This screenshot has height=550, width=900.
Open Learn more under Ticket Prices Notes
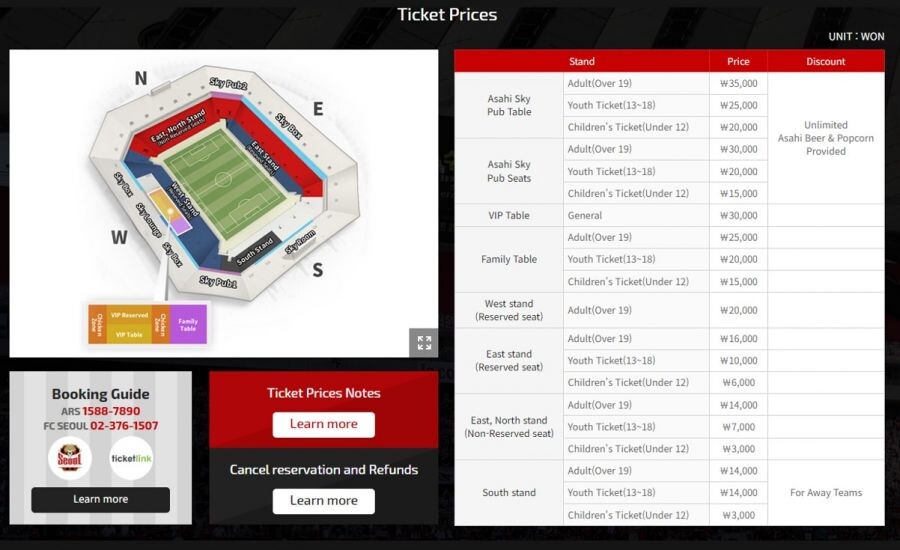(324, 424)
